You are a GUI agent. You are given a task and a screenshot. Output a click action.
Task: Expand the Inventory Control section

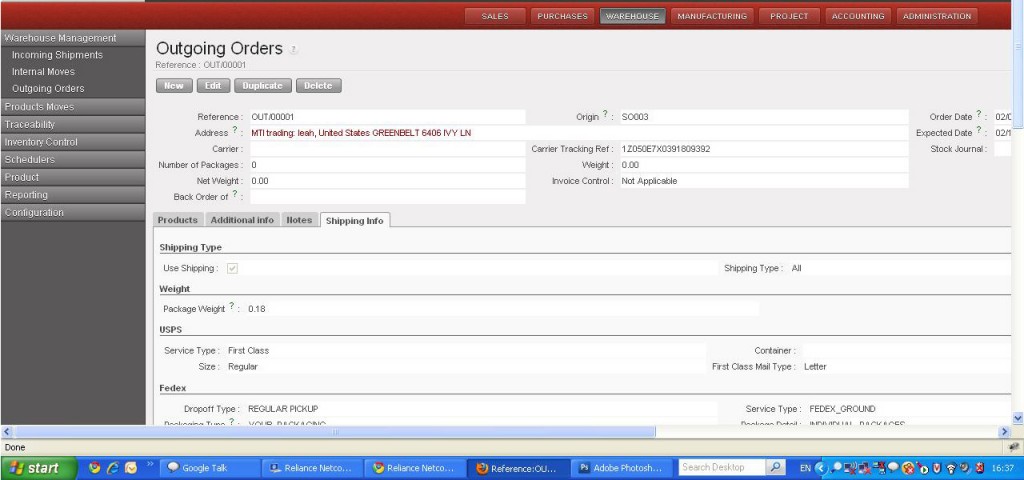click(x=72, y=142)
